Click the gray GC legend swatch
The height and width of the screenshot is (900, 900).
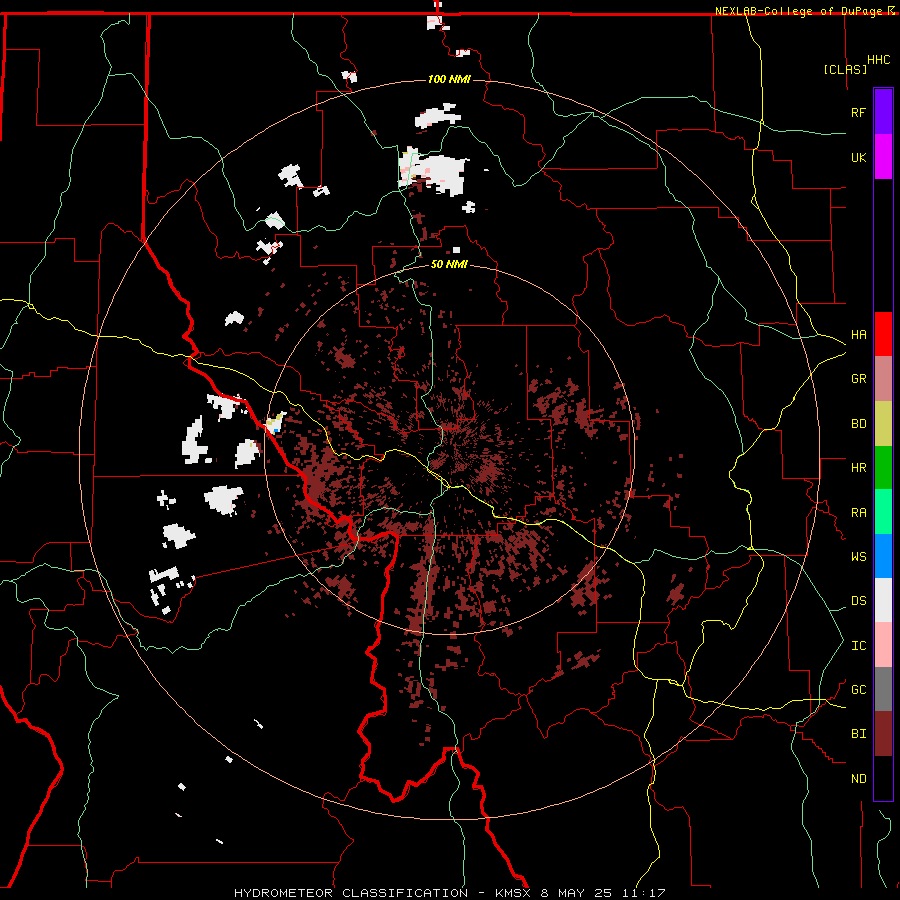click(883, 689)
